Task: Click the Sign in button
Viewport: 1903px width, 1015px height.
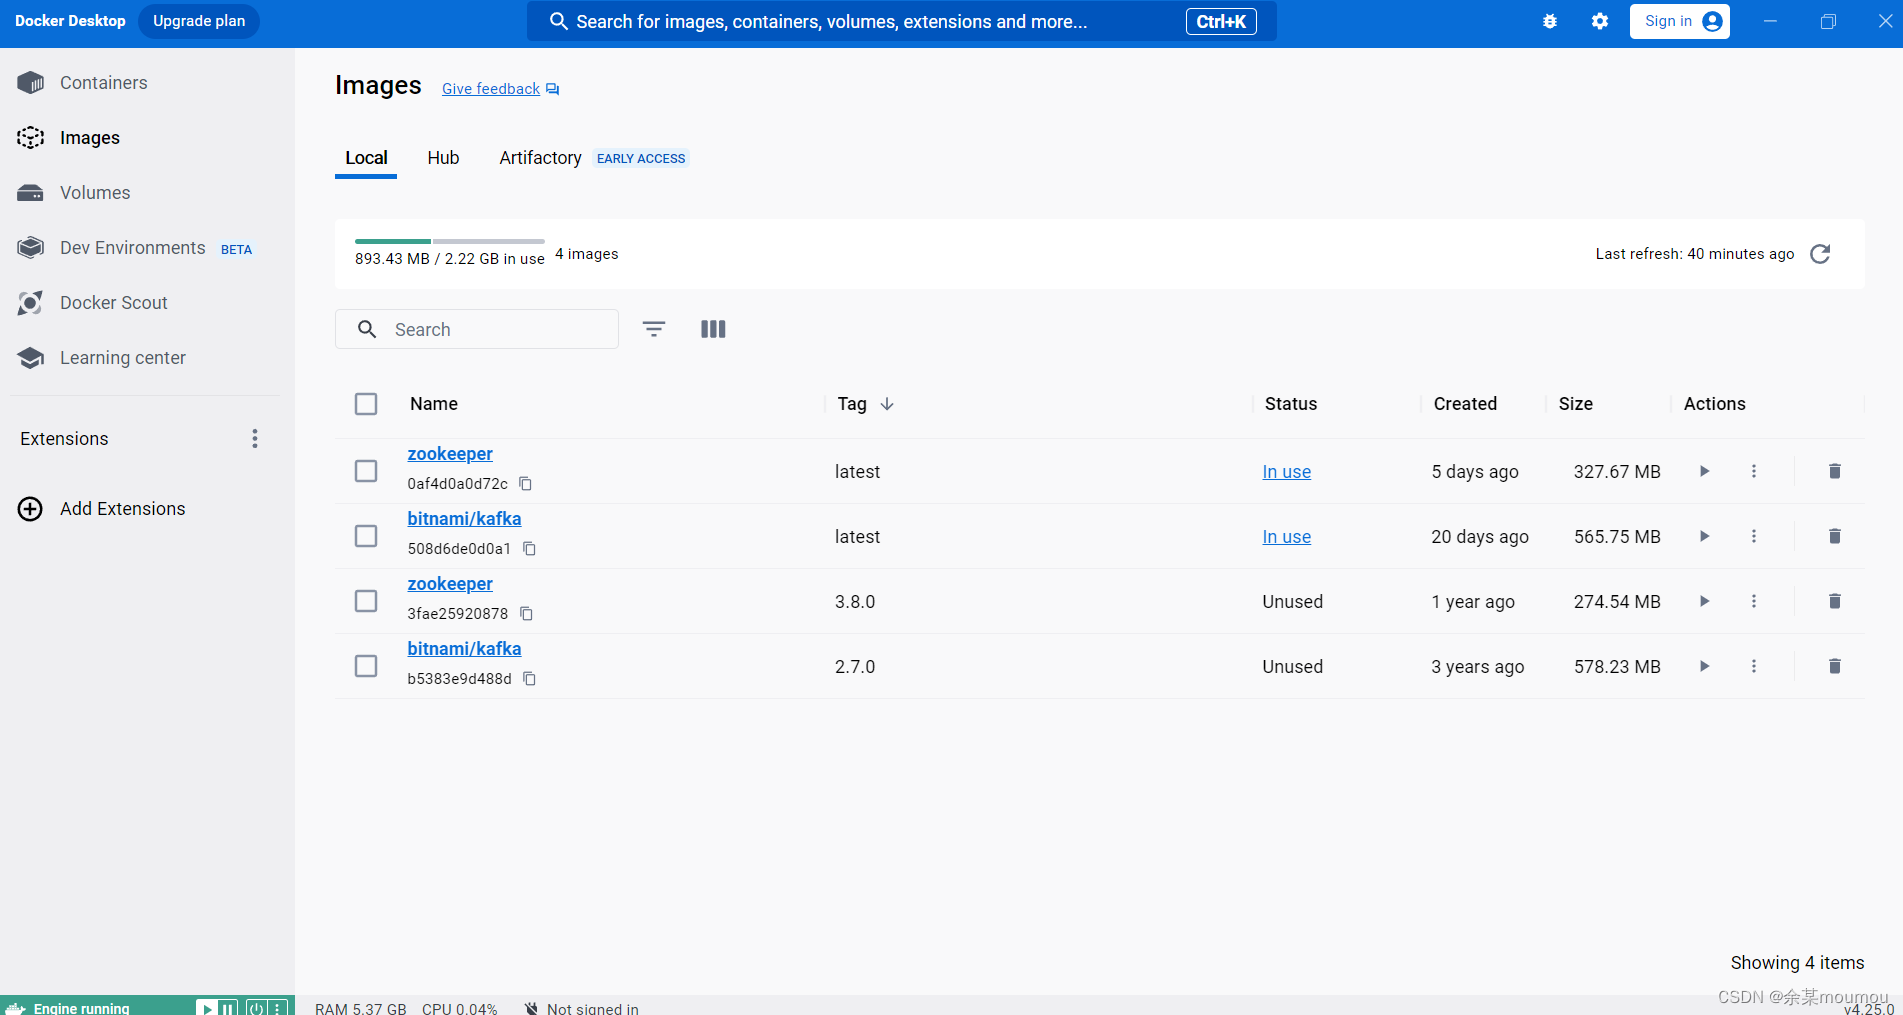Action: (x=1679, y=21)
